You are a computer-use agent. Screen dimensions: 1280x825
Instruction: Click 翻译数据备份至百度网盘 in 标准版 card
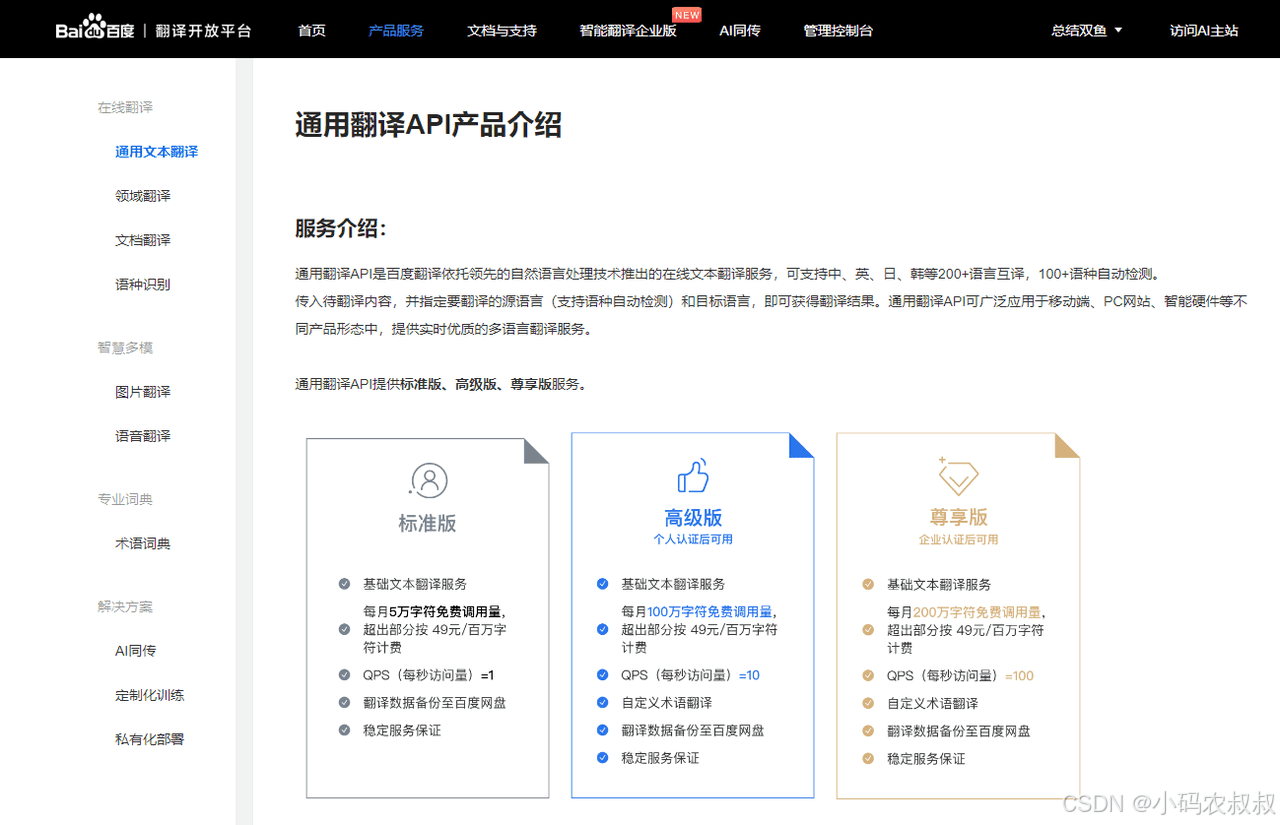(x=434, y=703)
